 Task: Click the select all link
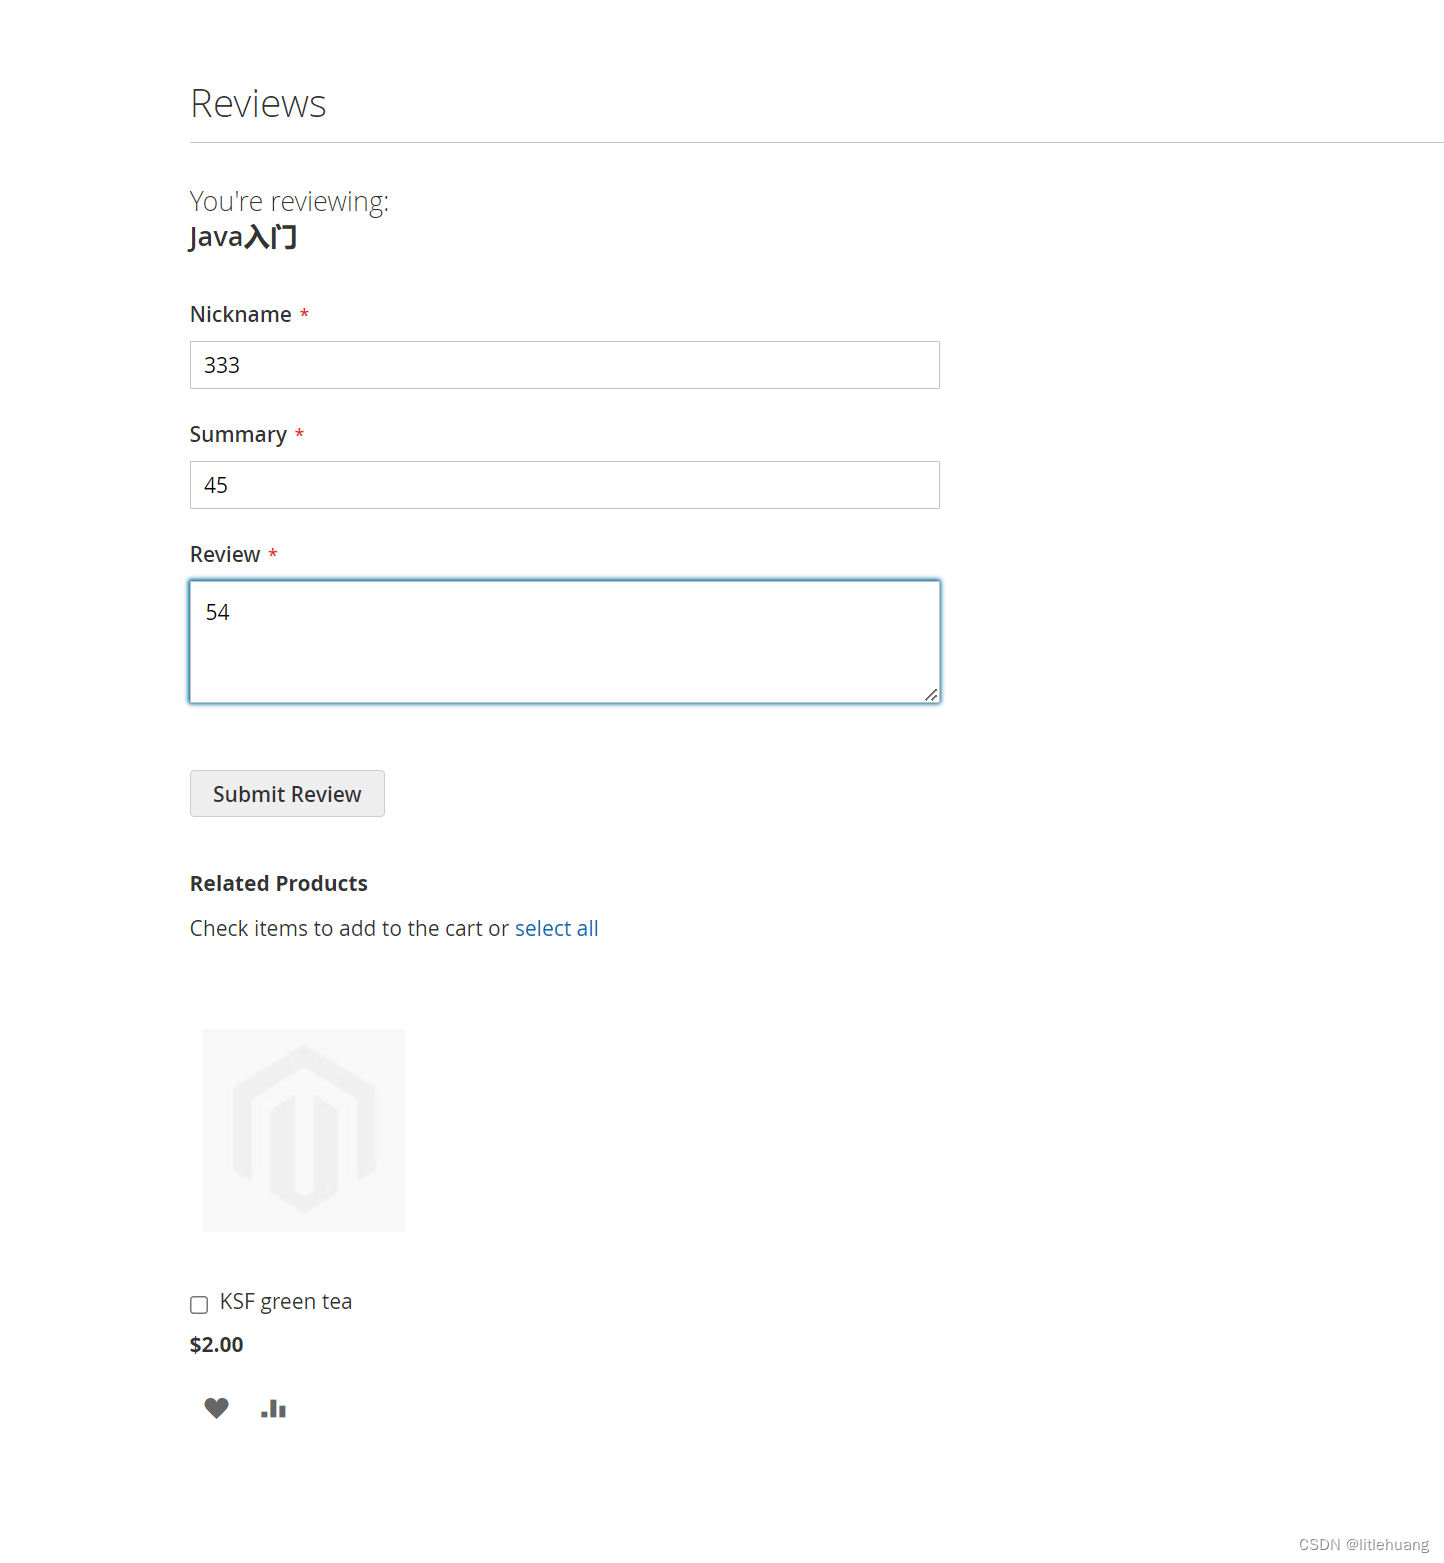pyautogui.click(x=556, y=928)
